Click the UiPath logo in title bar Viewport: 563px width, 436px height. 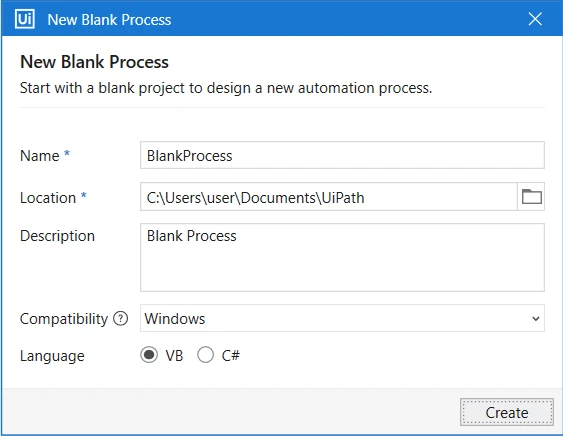point(25,19)
